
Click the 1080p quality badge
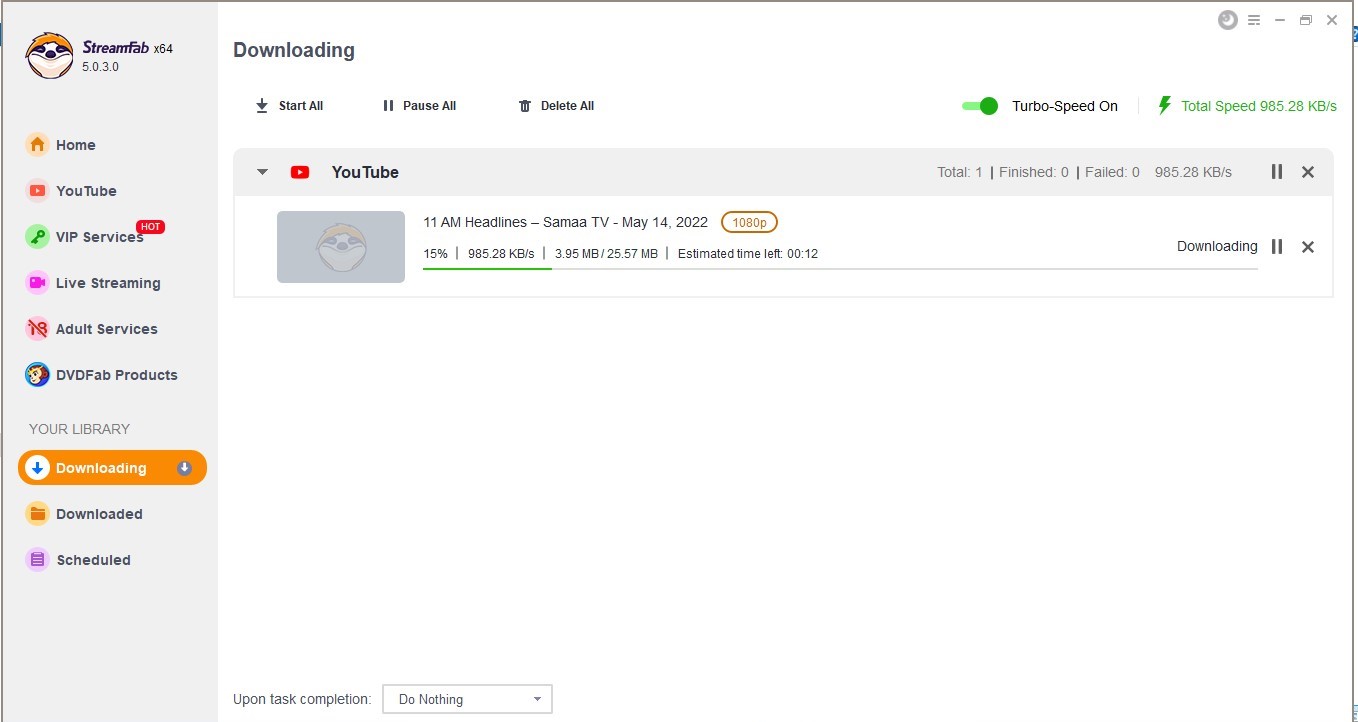pyautogui.click(x=749, y=222)
